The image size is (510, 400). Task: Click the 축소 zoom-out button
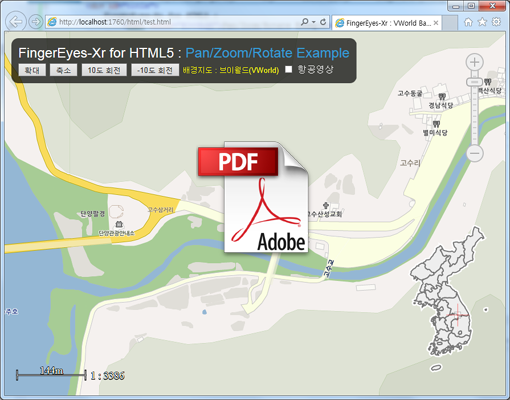click(x=63, y=70)
